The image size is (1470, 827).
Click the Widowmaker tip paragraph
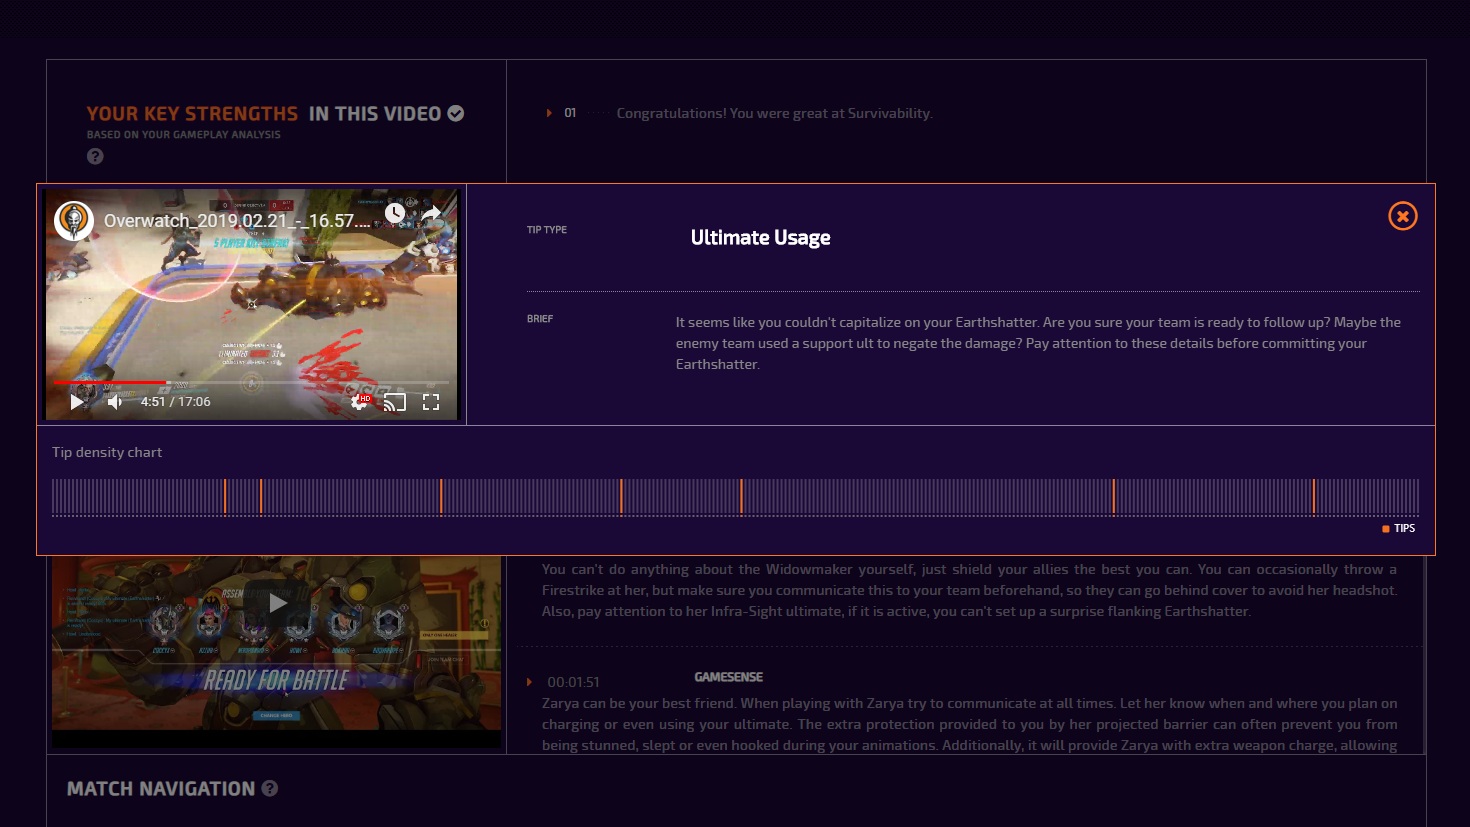tap(969, 590)
